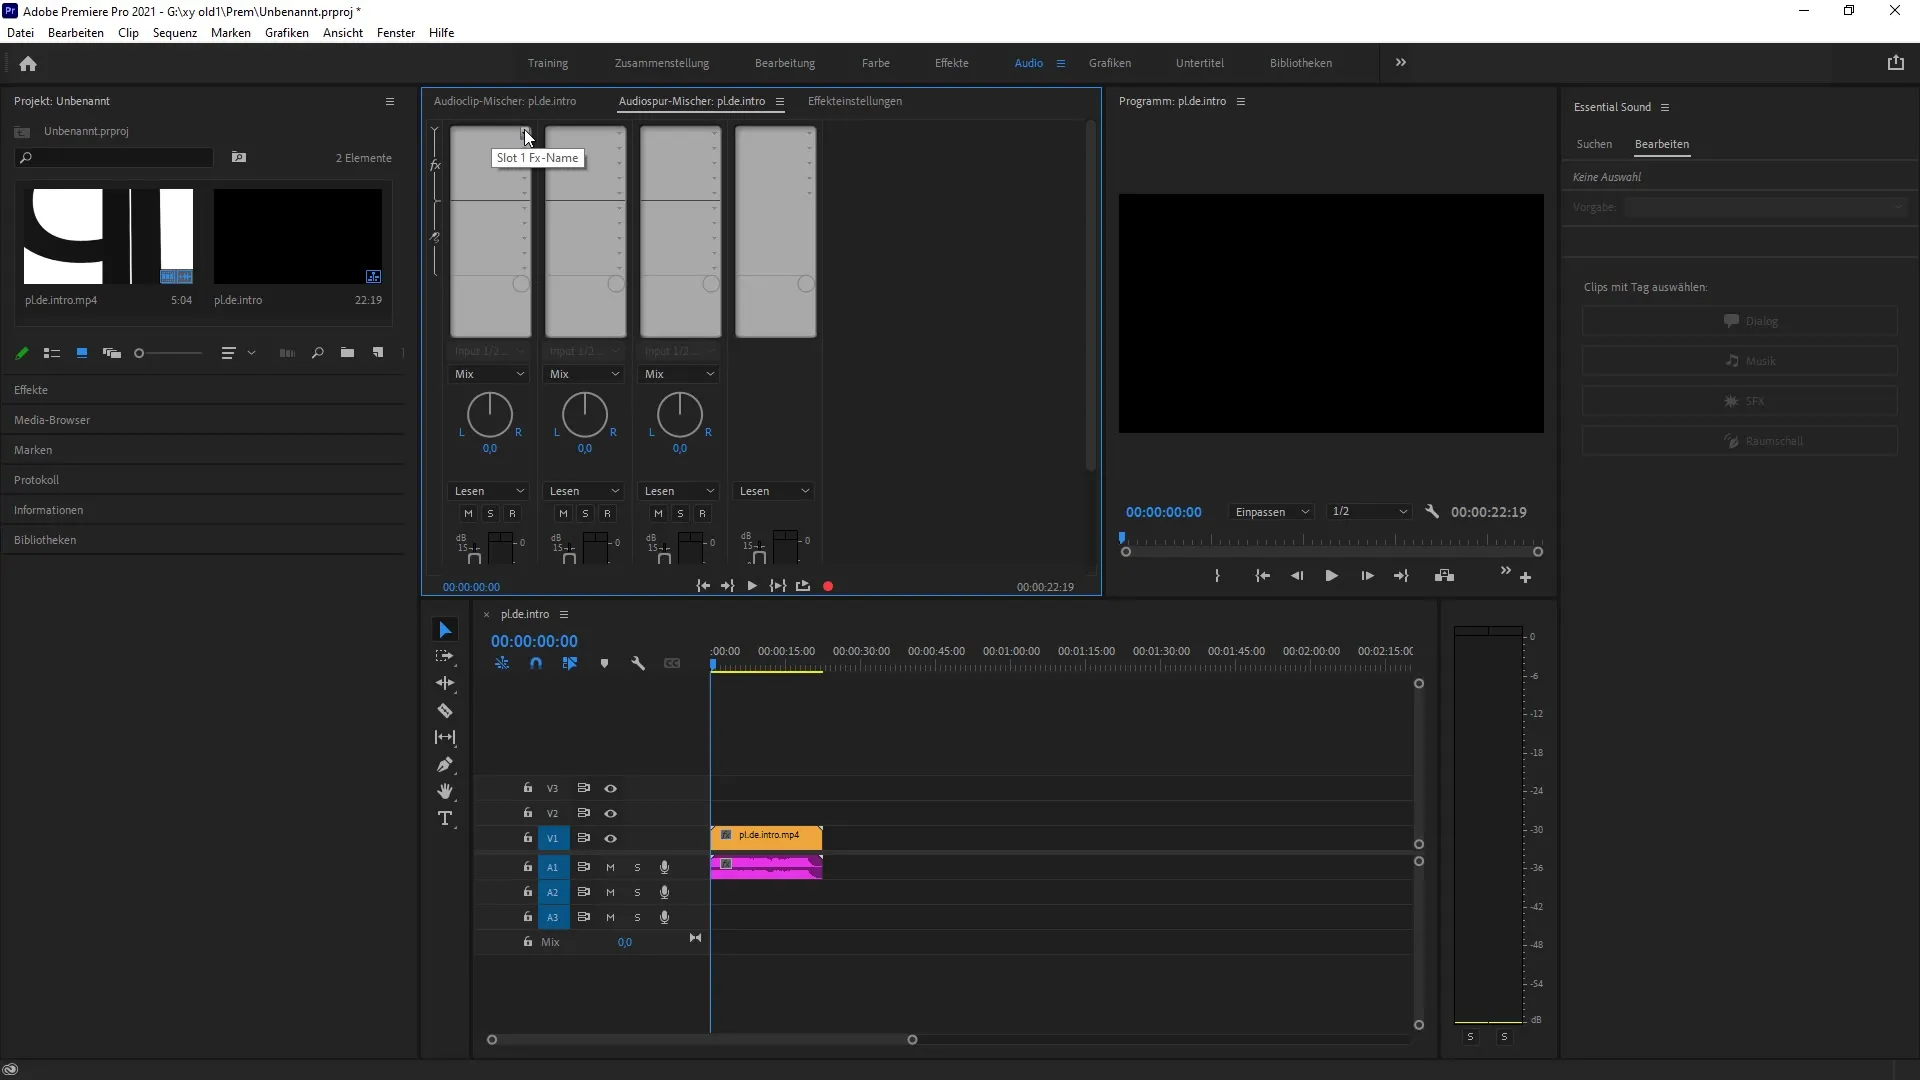Open the first channel's Mix output dropdown
1920x1080 pixels.
[x=489, y=374]
